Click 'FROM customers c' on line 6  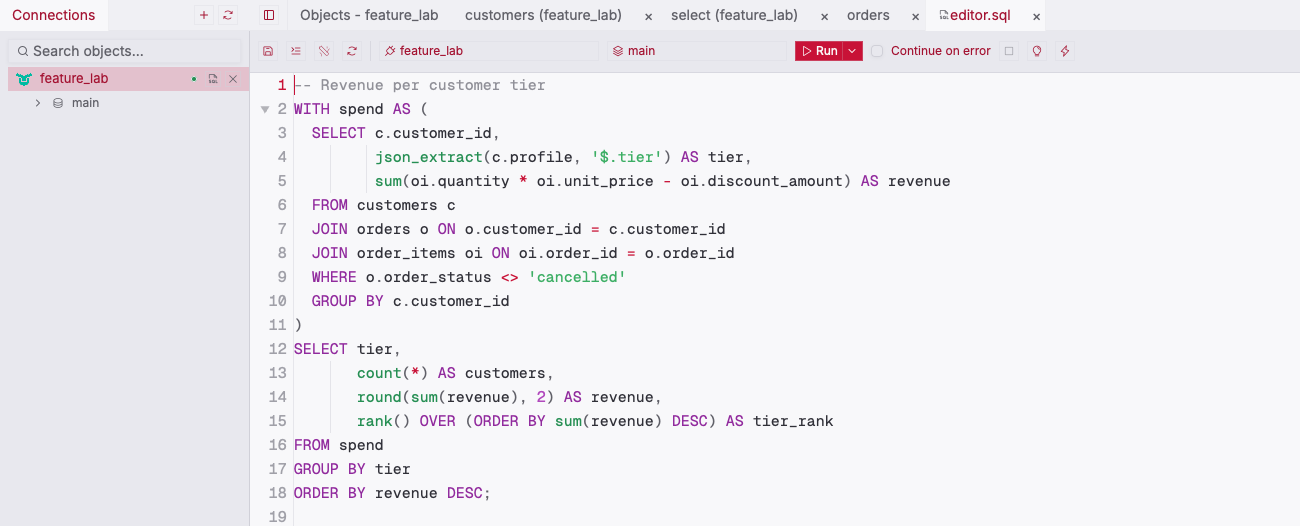pos(384,205)
